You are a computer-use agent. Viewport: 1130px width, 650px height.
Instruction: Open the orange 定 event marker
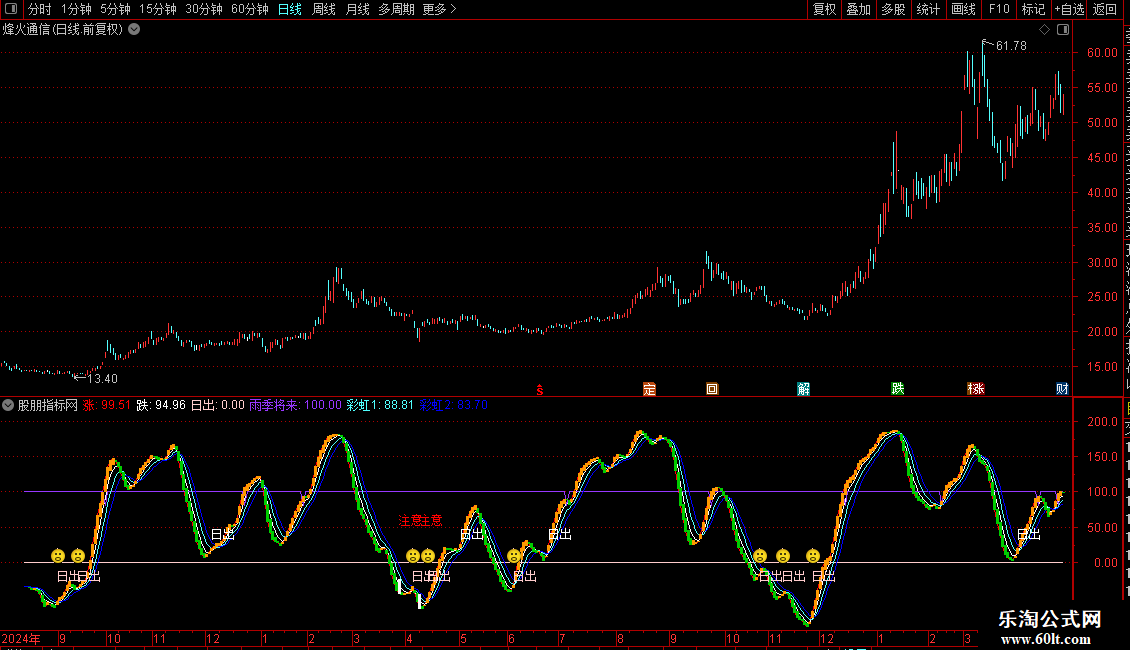649,389
